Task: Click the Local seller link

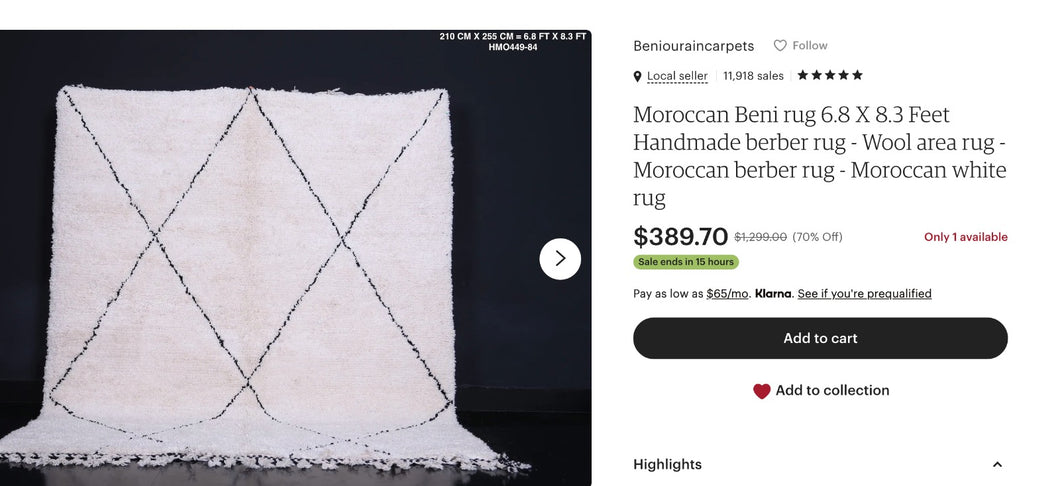Action: click(677, 76)
